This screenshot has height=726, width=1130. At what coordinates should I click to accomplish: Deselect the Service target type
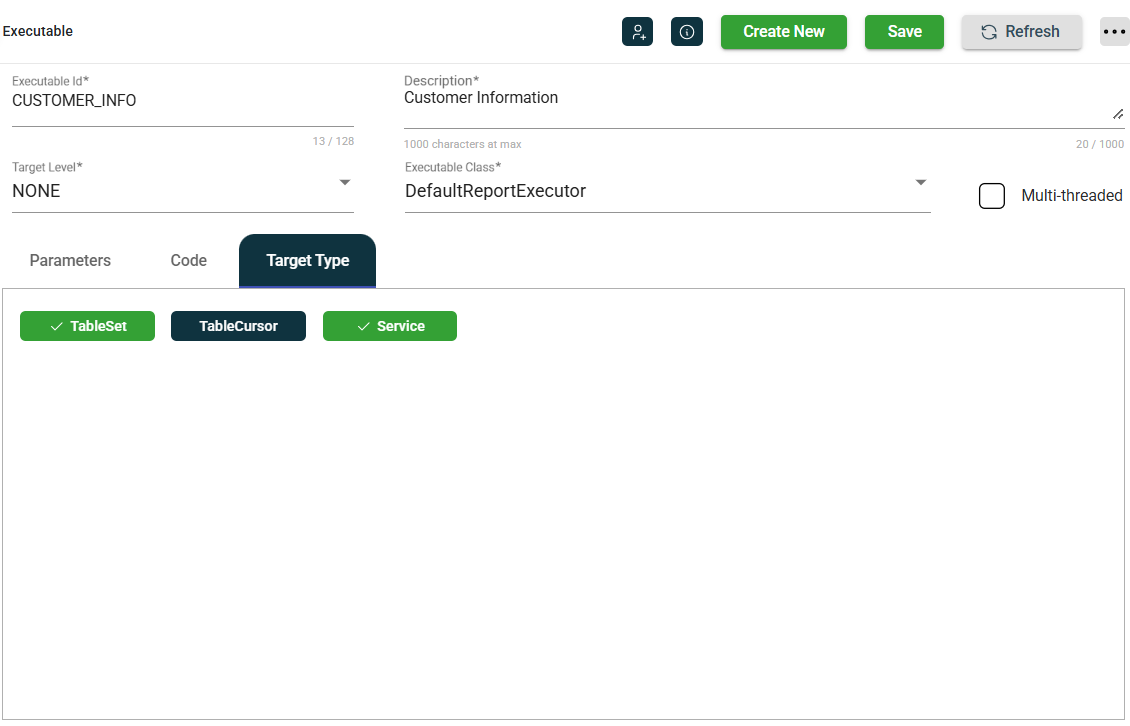(x=390, y=326)
